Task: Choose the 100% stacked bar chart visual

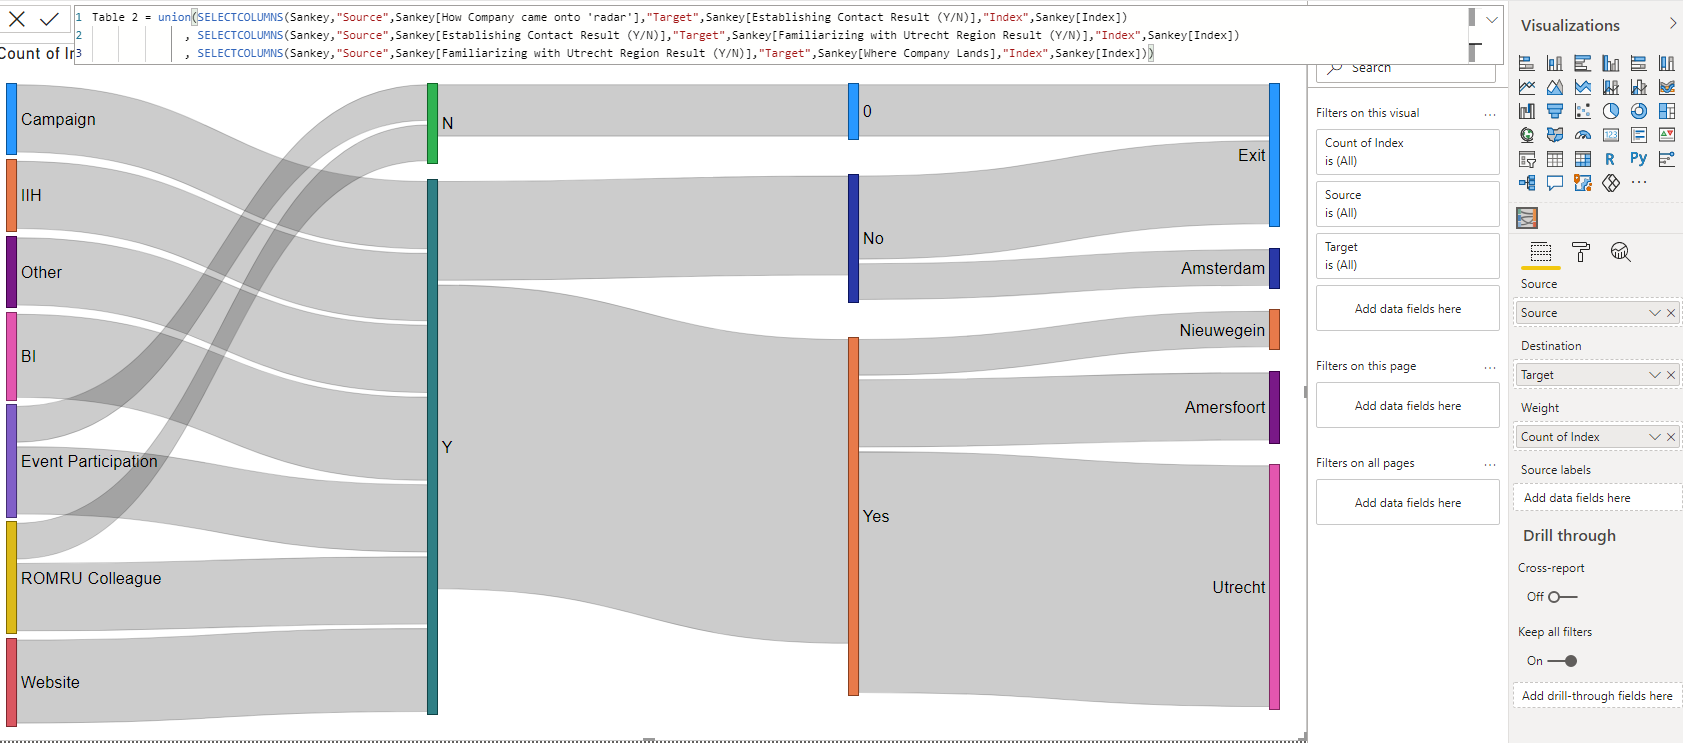Action: 1639,63
